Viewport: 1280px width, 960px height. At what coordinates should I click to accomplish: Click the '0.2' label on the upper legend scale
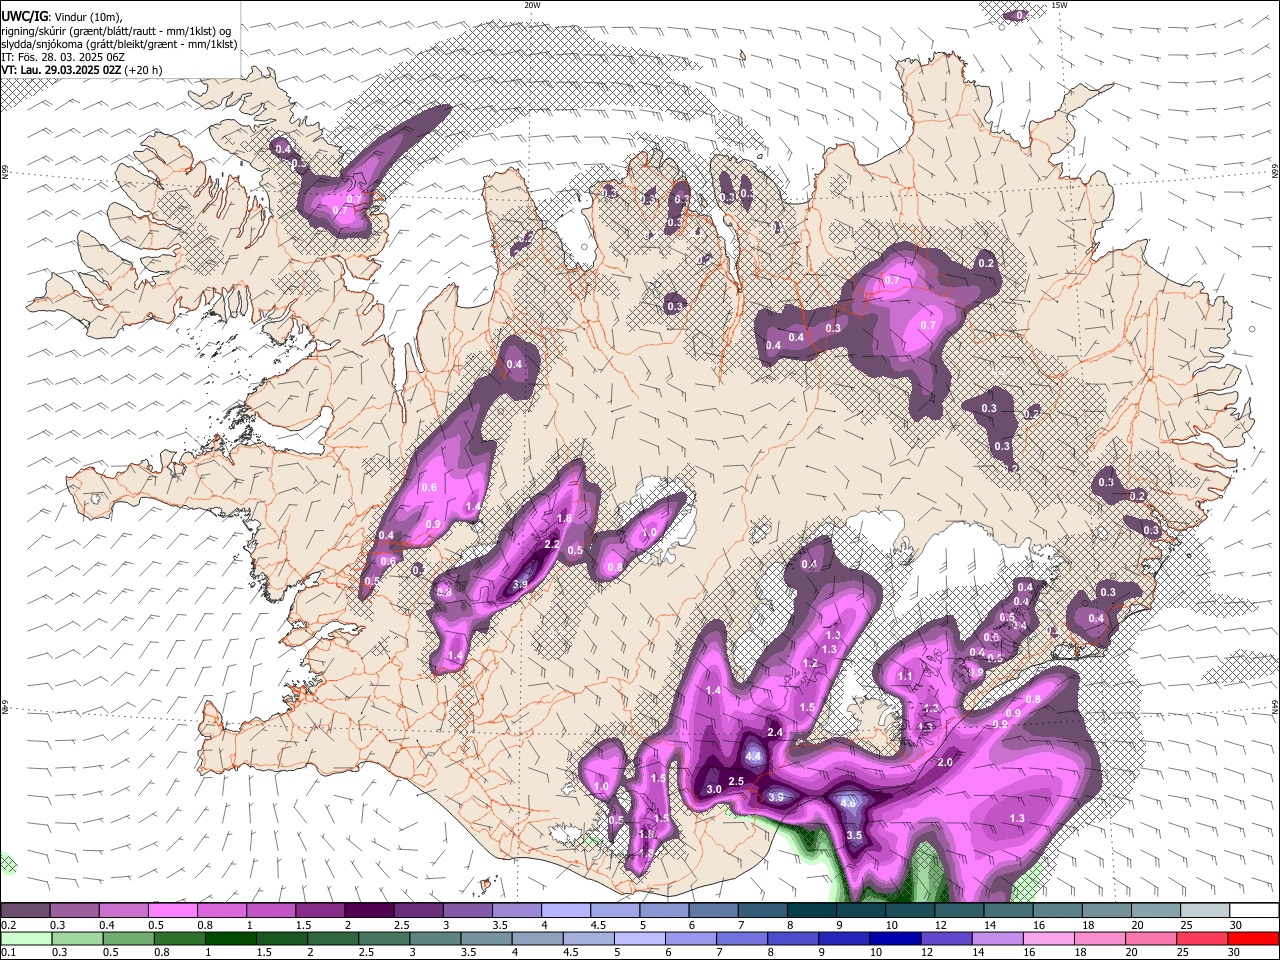pos(8,925)
